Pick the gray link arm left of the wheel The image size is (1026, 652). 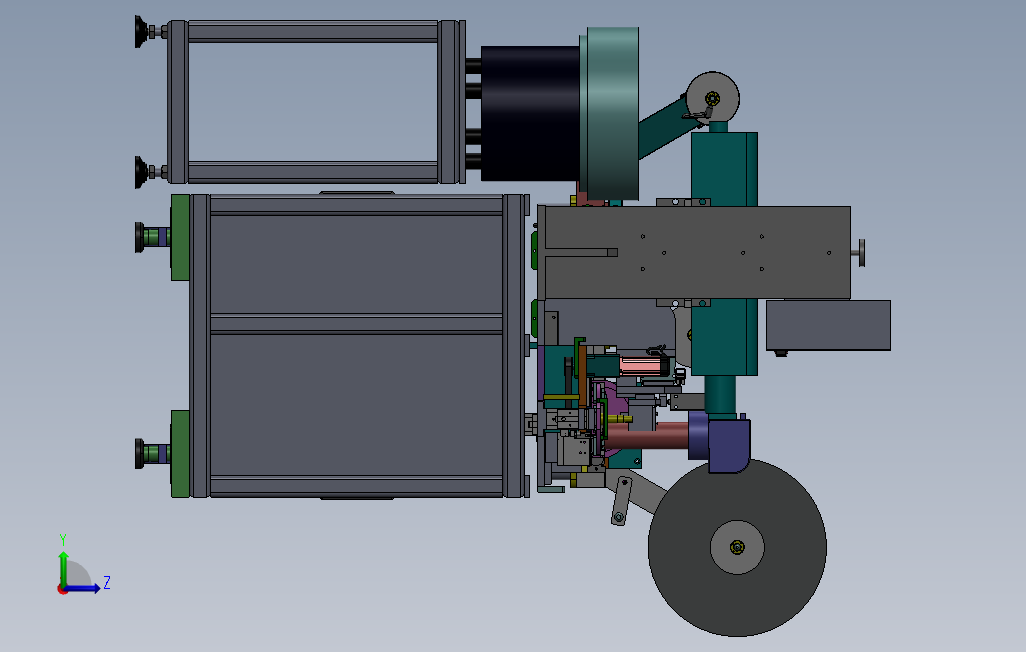tap(622, 501)
